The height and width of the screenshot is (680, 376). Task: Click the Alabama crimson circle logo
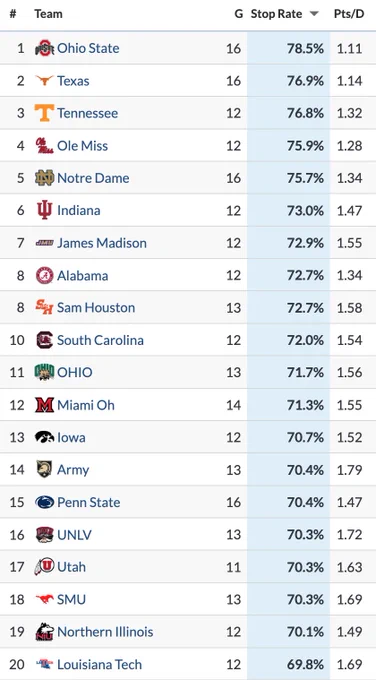[x=44, y=275]
